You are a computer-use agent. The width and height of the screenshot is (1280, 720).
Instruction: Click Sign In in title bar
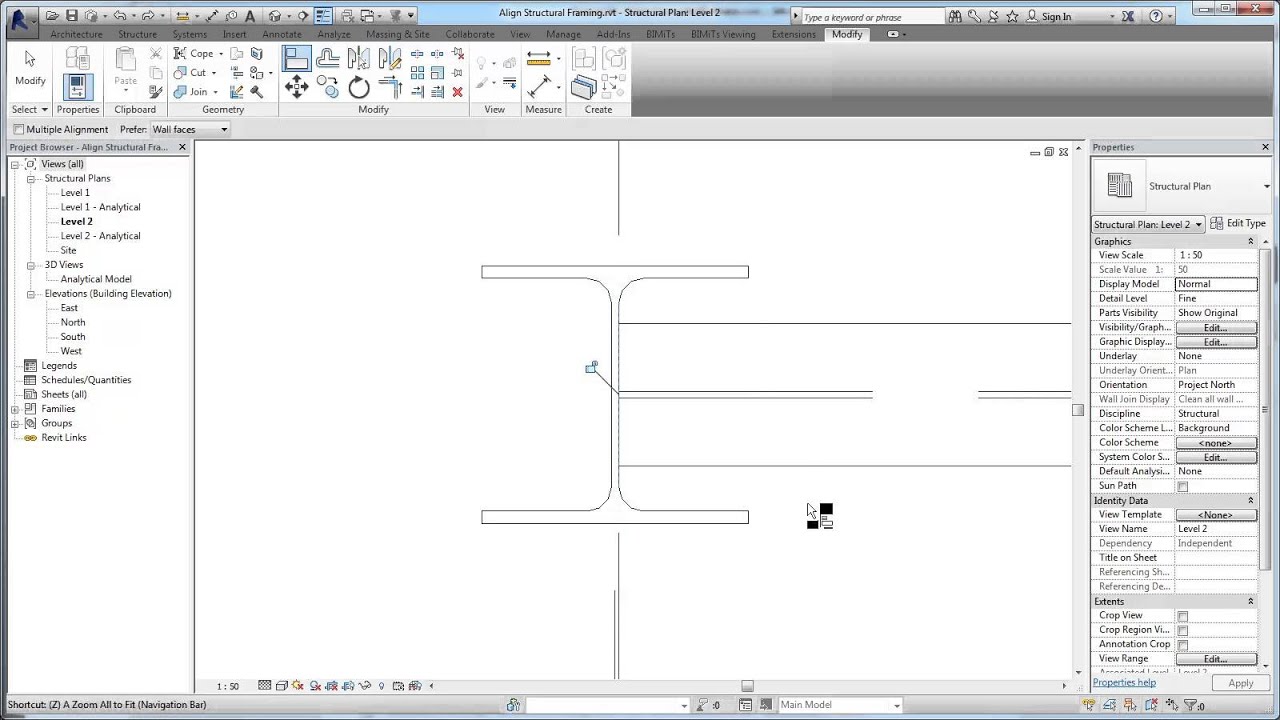tap(1056, 17)
